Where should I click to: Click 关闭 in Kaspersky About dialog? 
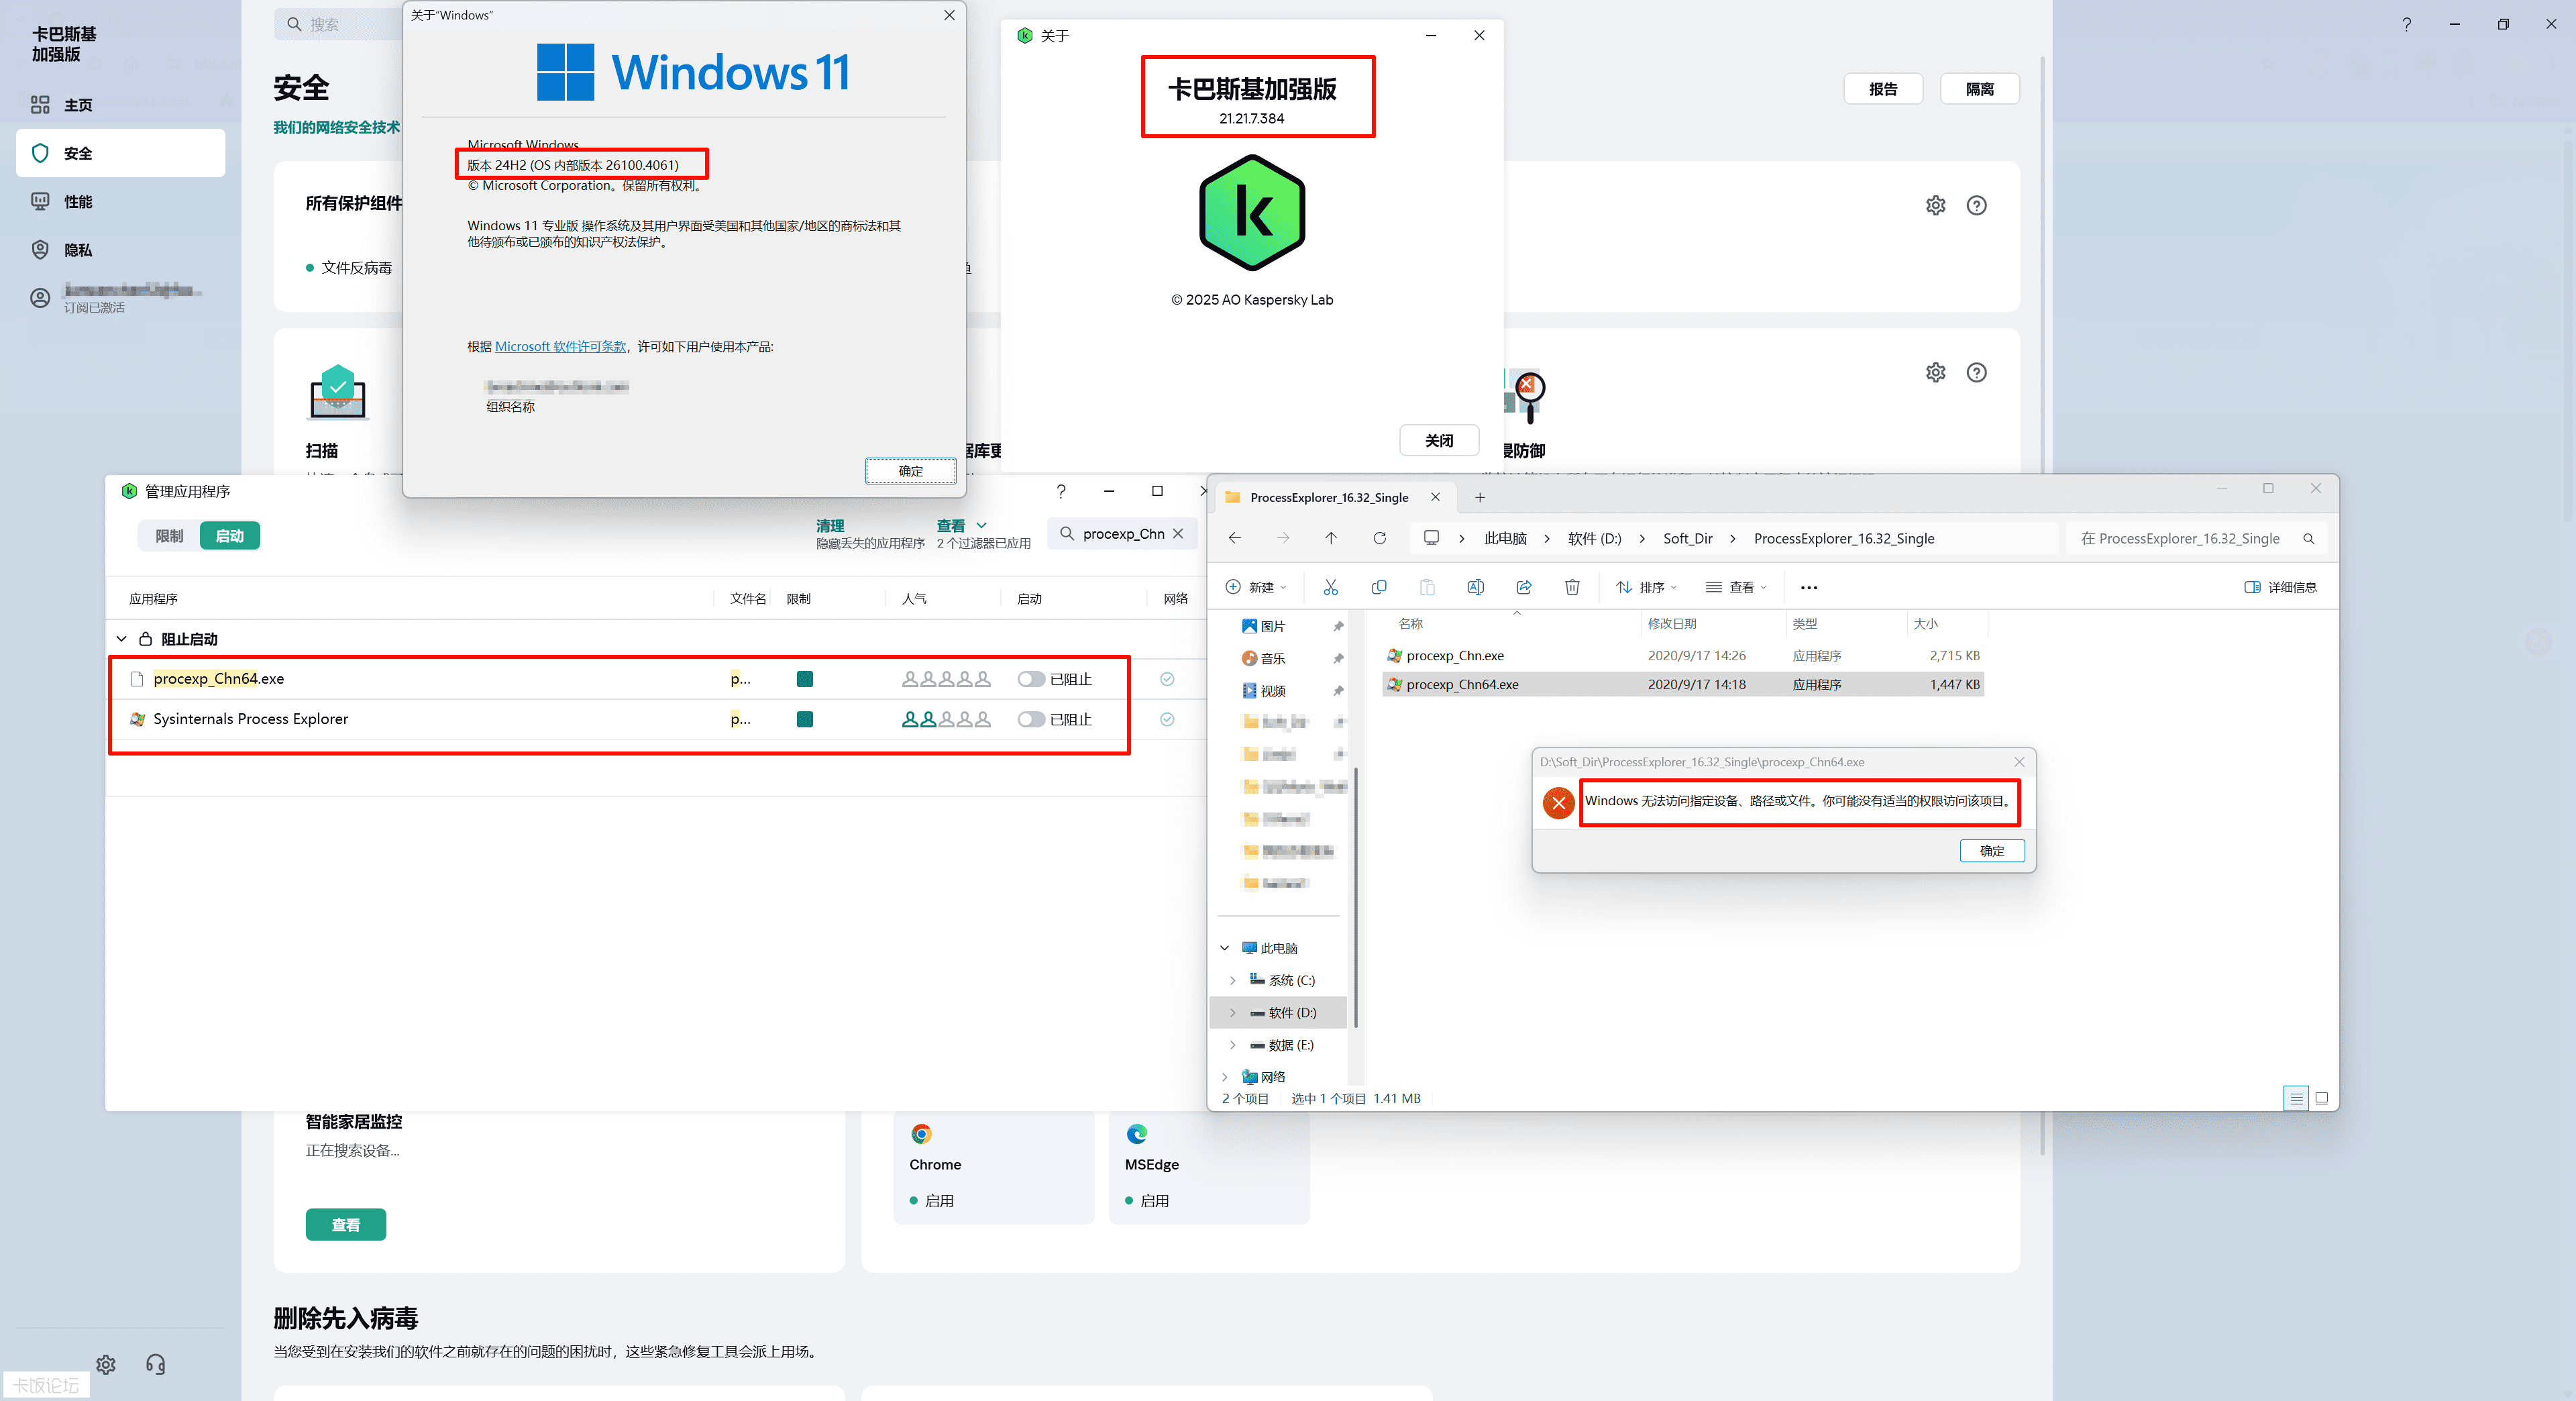pos(1438,440)
